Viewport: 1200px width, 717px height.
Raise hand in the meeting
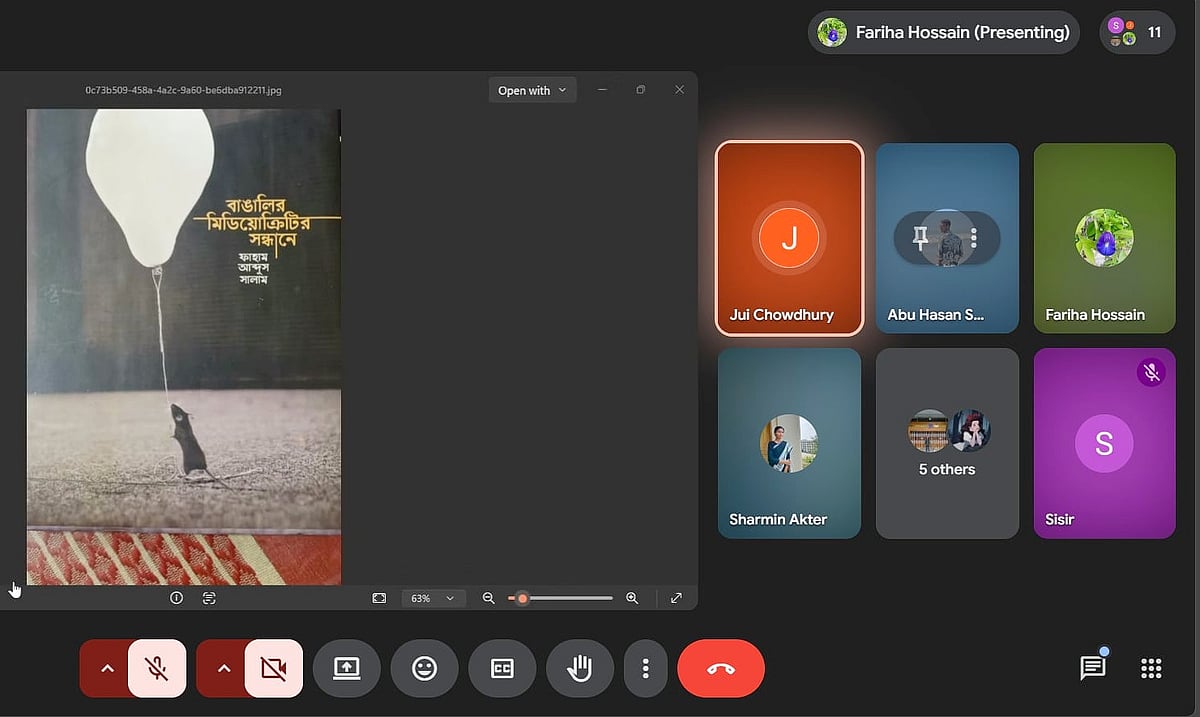580,668
